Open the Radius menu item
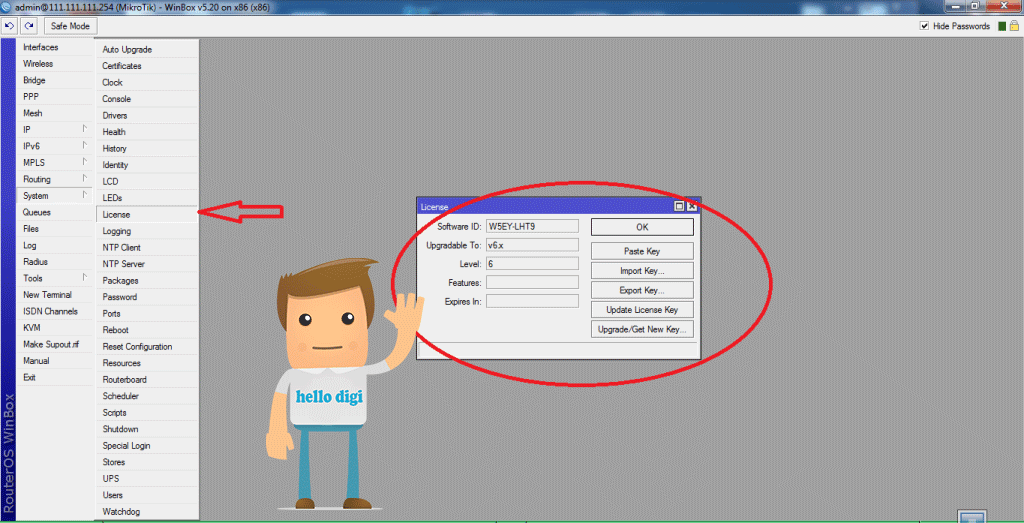Image resolution: width=1024 pixels, height=523 pixels. pos(55,262)
